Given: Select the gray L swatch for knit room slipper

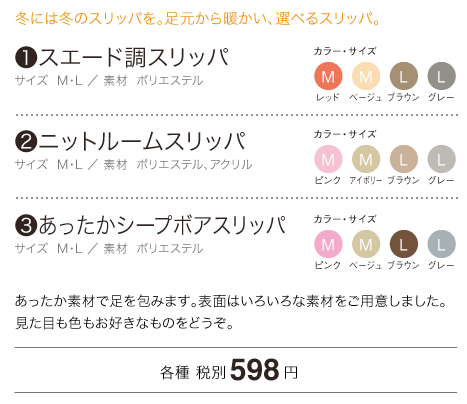Looking at the screenshot, I should pyautogui.click(x=441, y=159).
